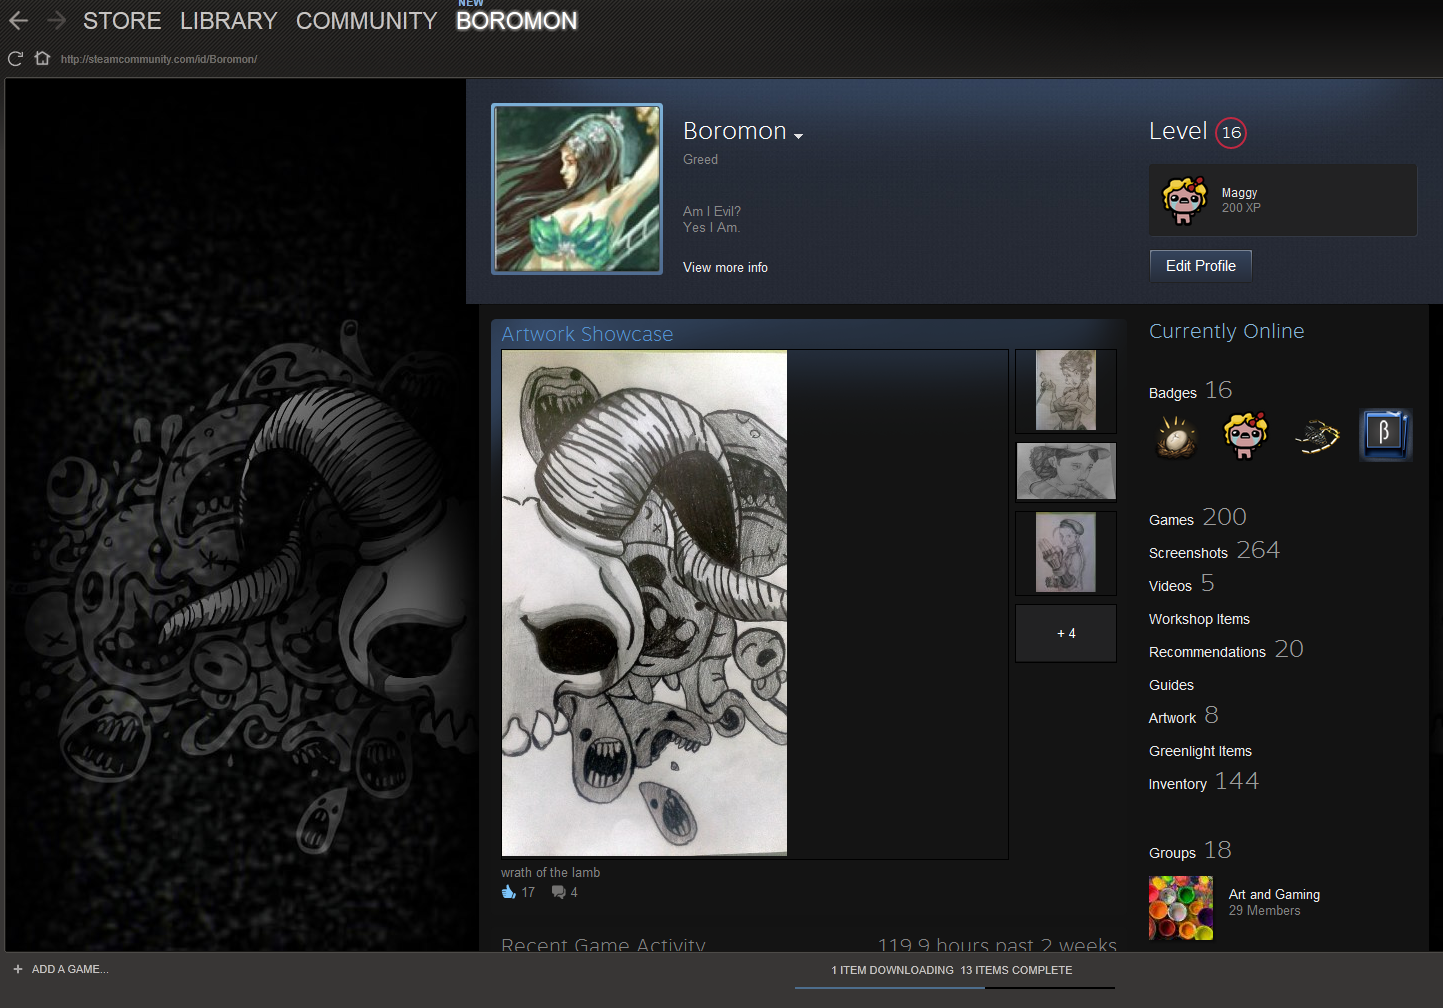Screen dimensions: 1443x1008
Task: Click the Maggy avatar in the Level panel
Action: click(x=1183, y=199)
